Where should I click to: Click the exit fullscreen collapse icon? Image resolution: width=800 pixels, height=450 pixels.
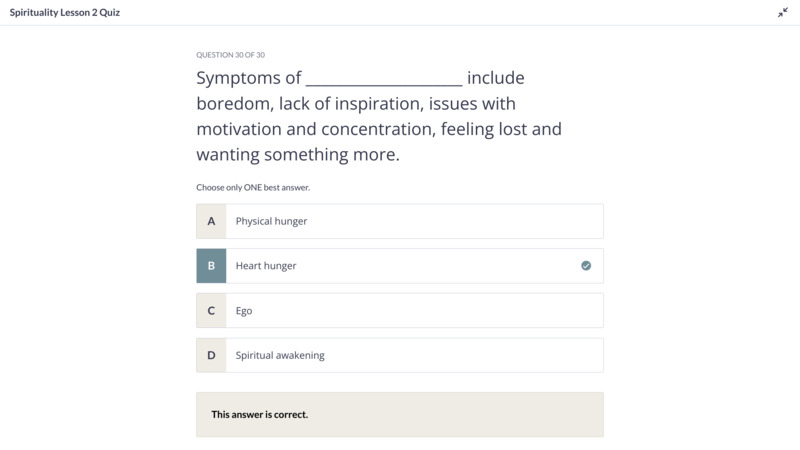click(783, 13)
